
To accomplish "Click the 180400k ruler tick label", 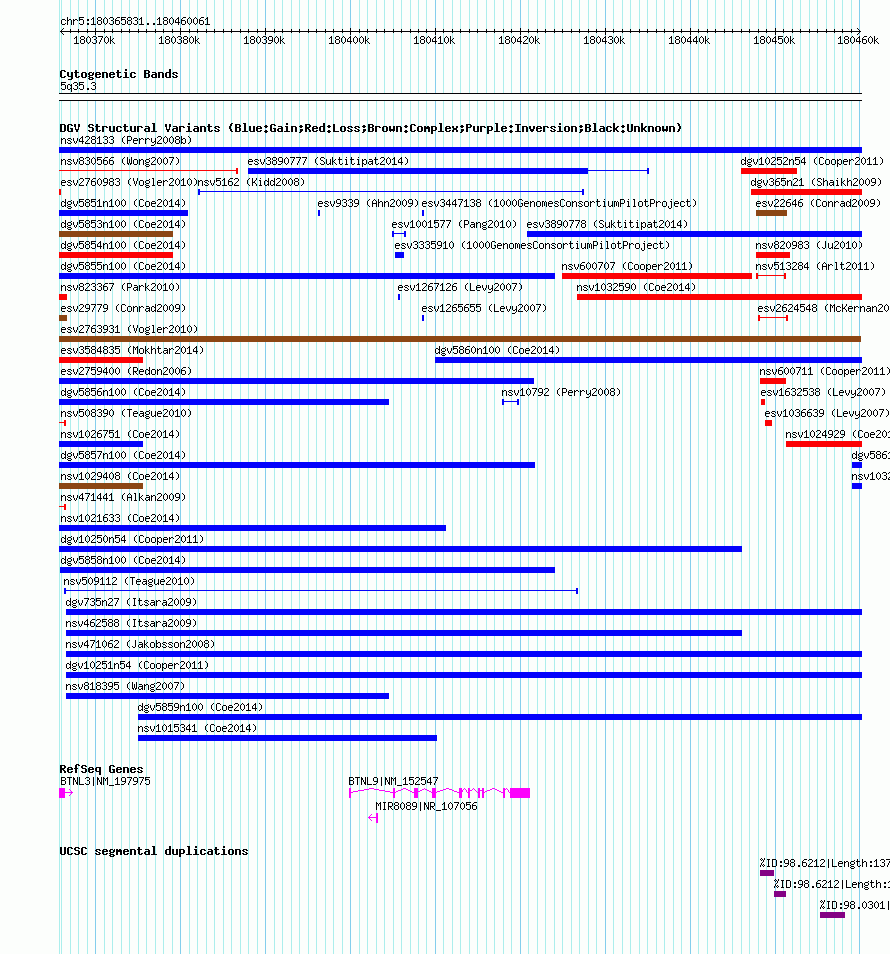I will point(349,40).
